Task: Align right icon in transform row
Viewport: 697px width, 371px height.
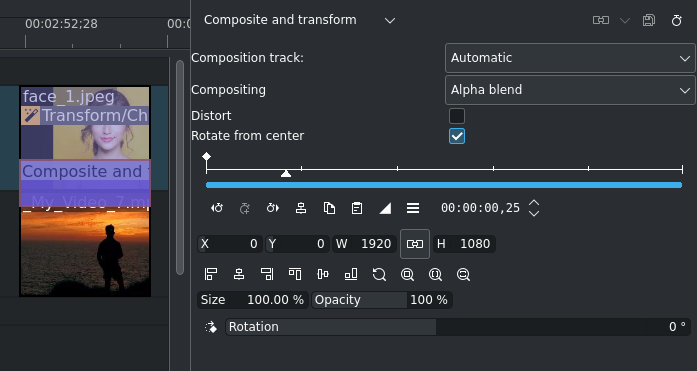Action: tap(267, 274)
